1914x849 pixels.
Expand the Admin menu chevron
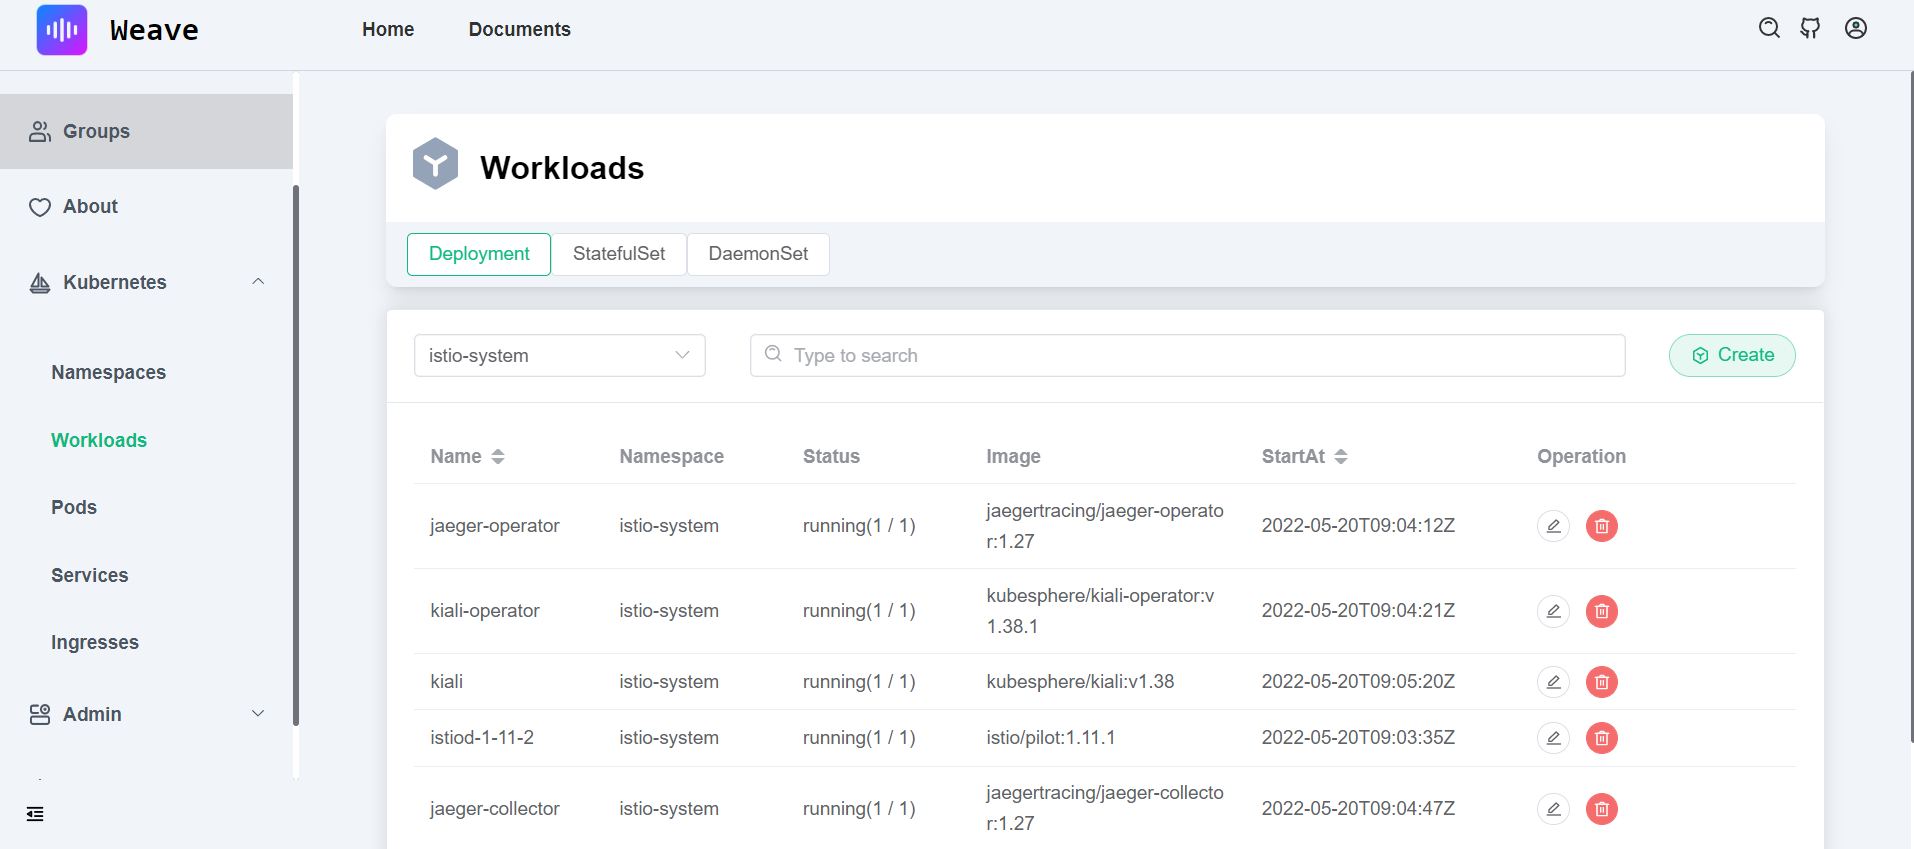258,714
